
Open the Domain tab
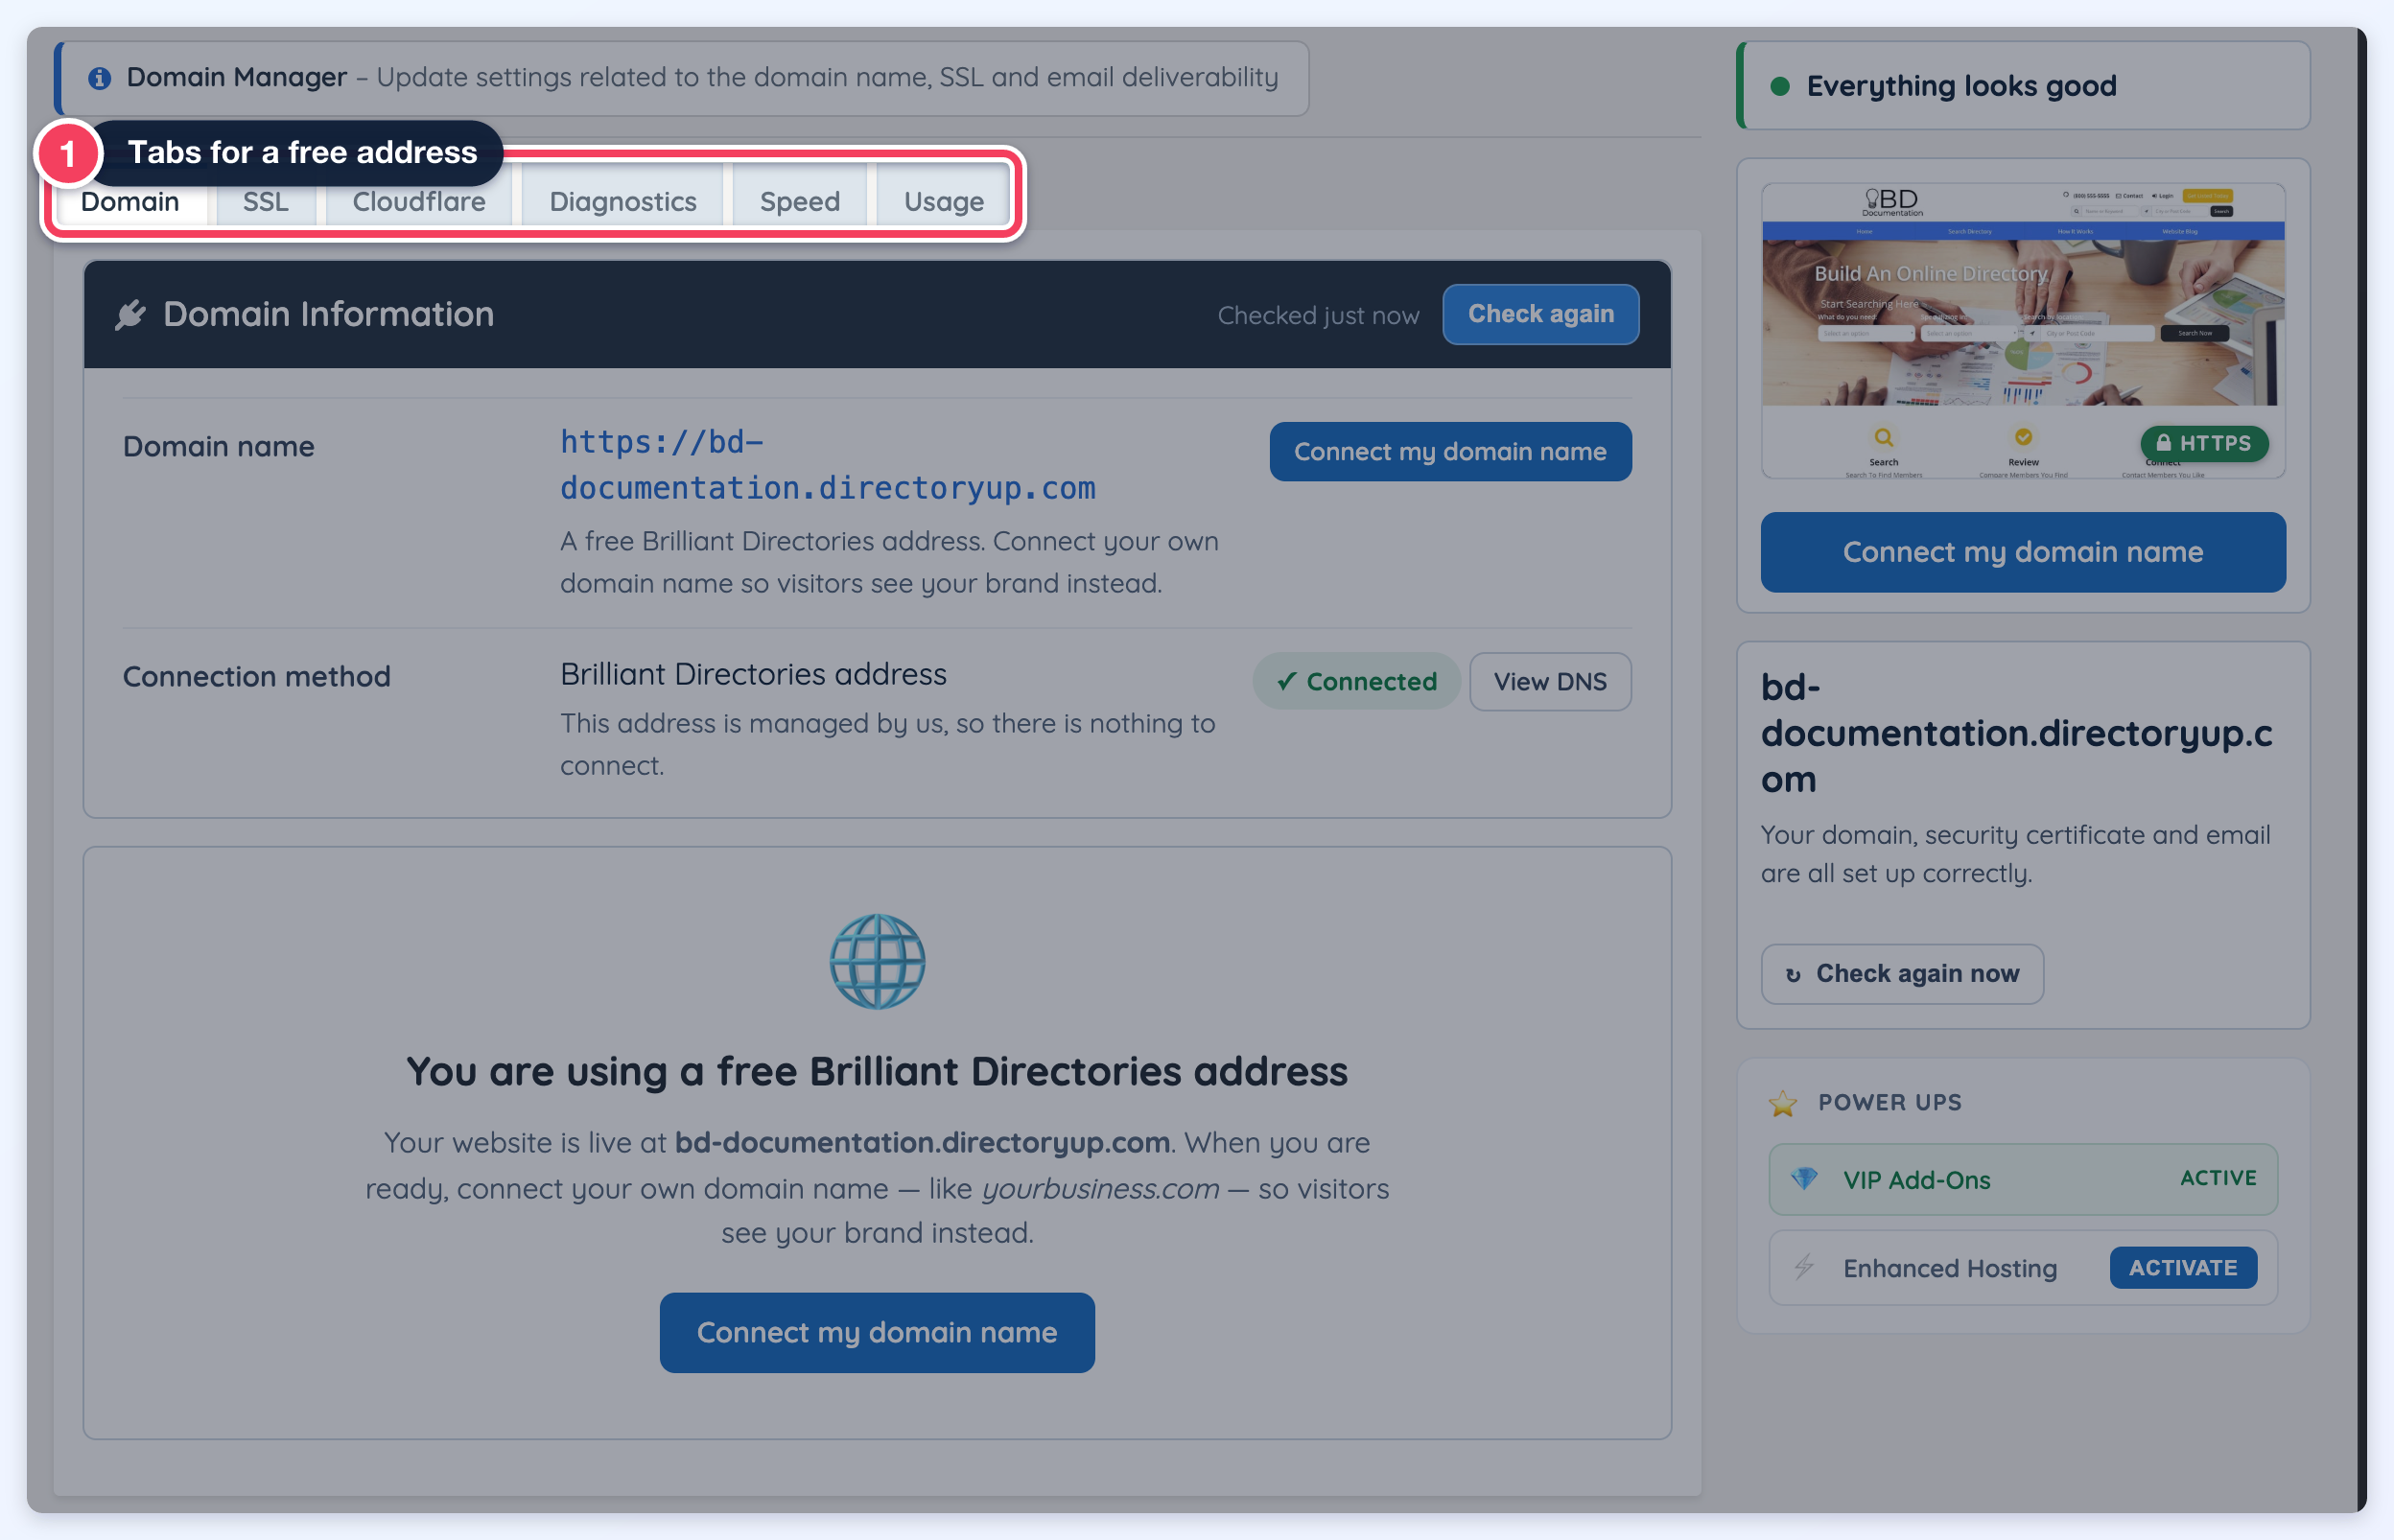(x=130, y=201)
